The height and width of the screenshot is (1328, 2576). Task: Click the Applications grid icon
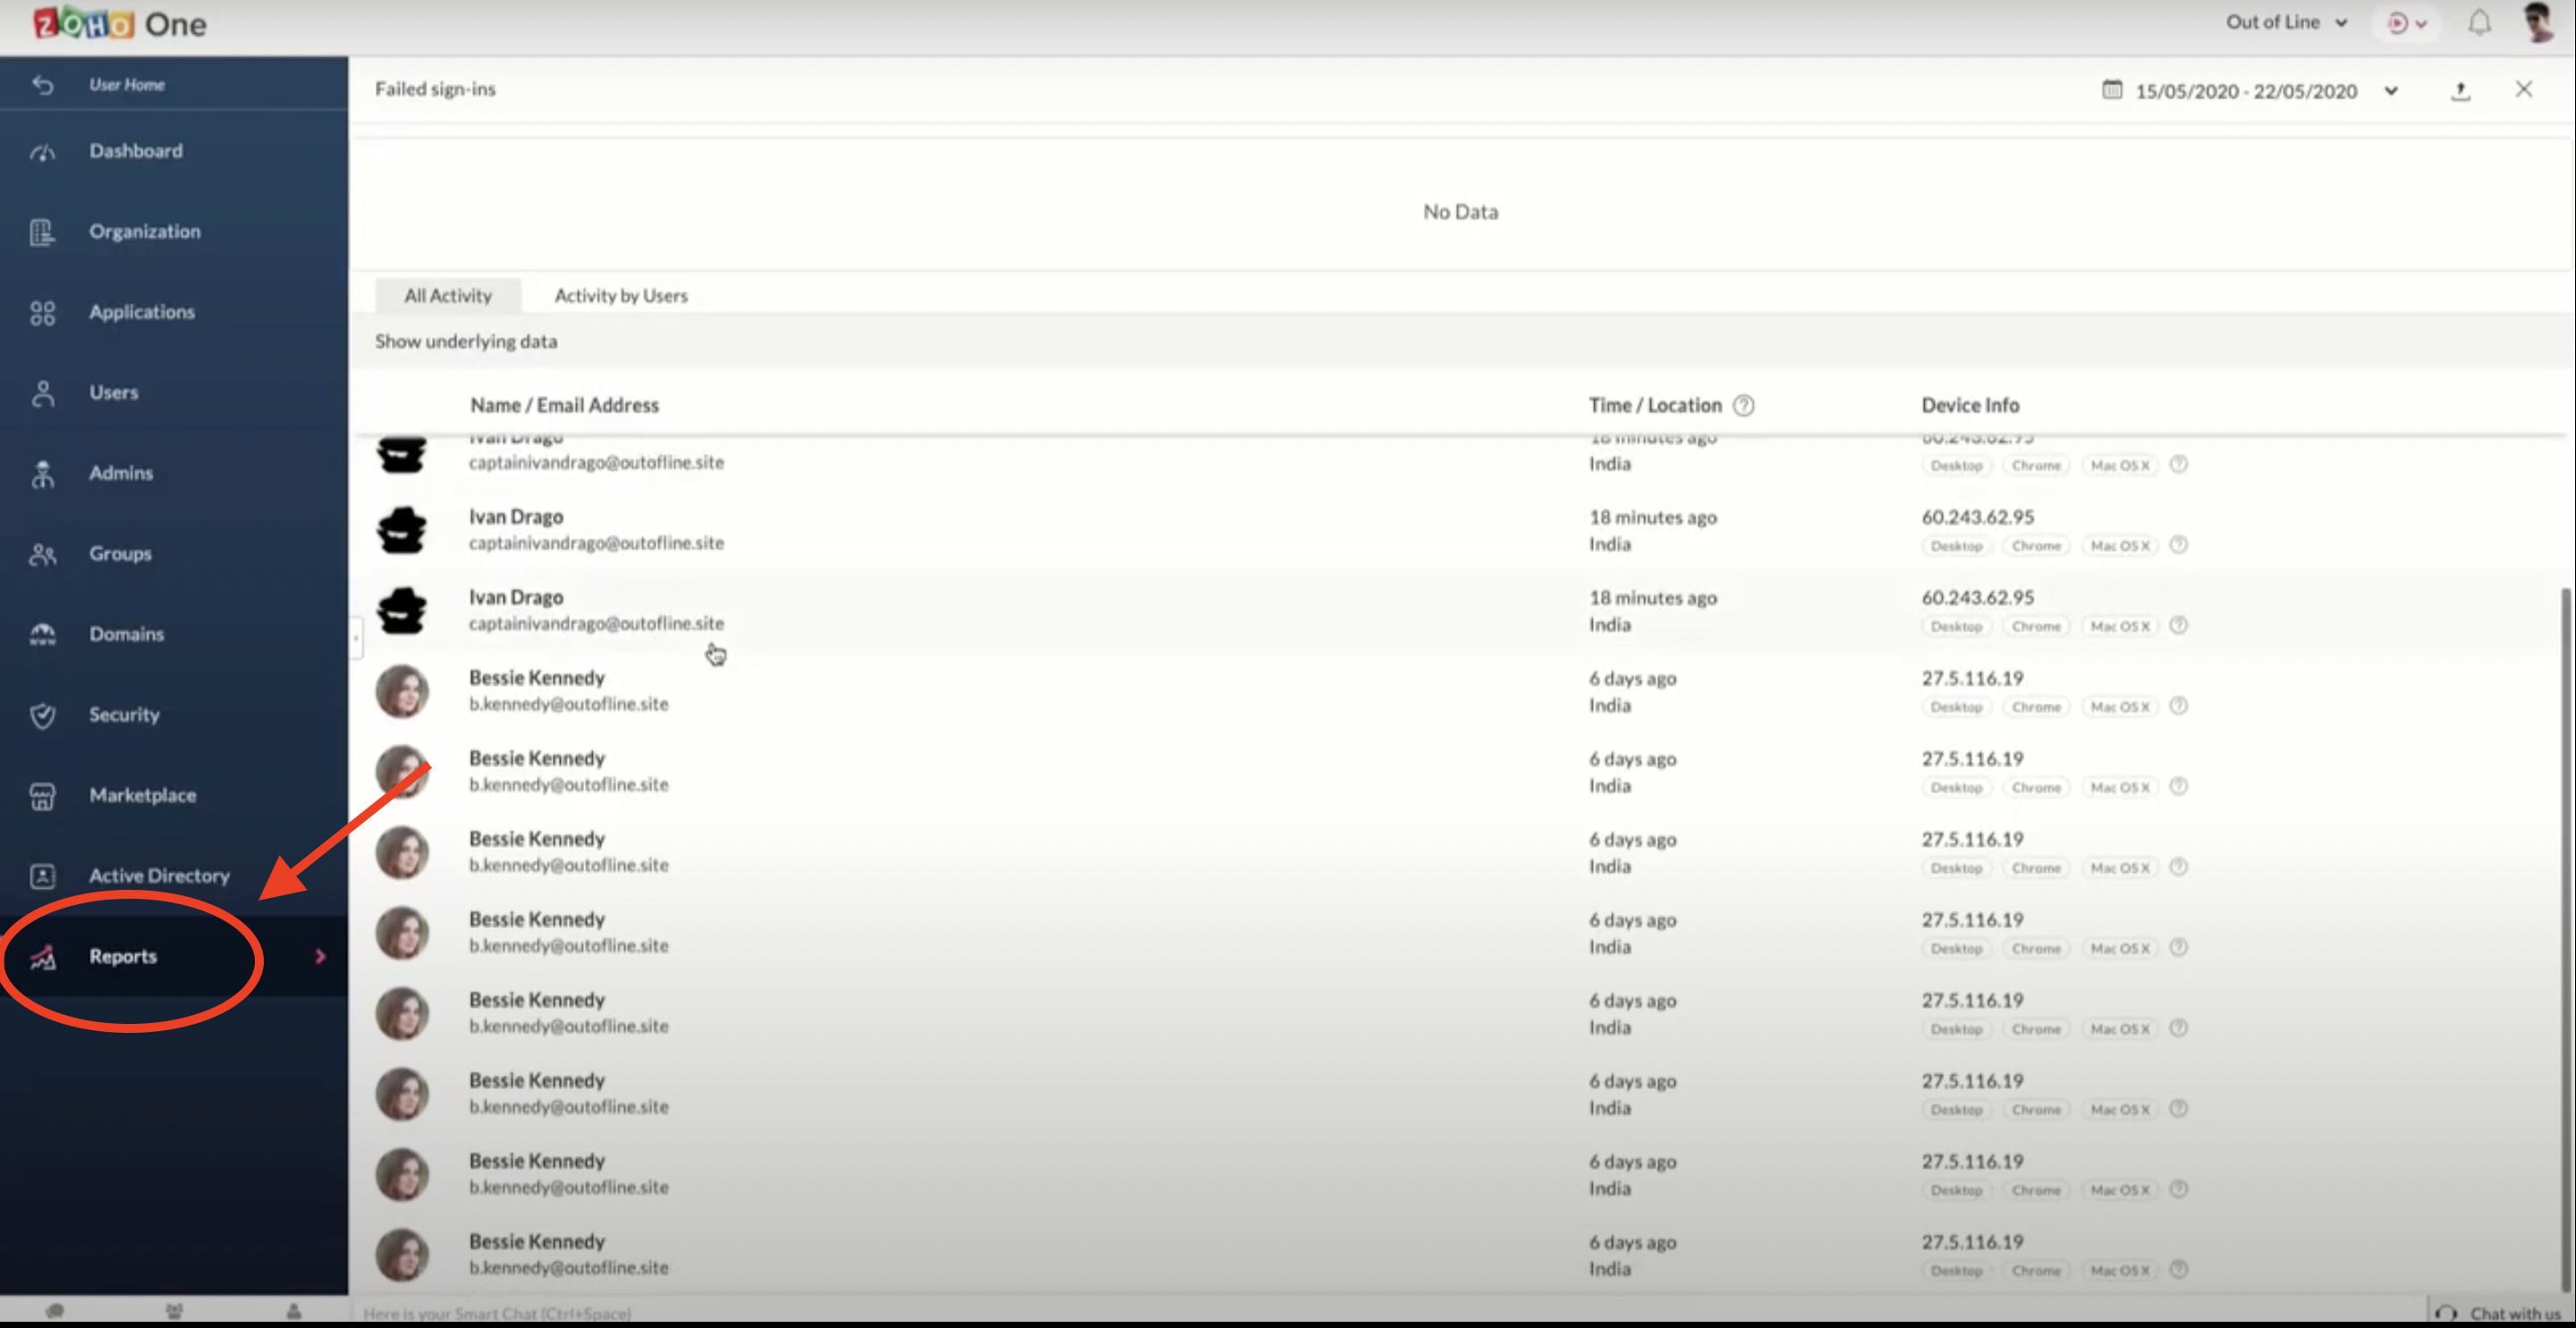(x=42, y=313)
